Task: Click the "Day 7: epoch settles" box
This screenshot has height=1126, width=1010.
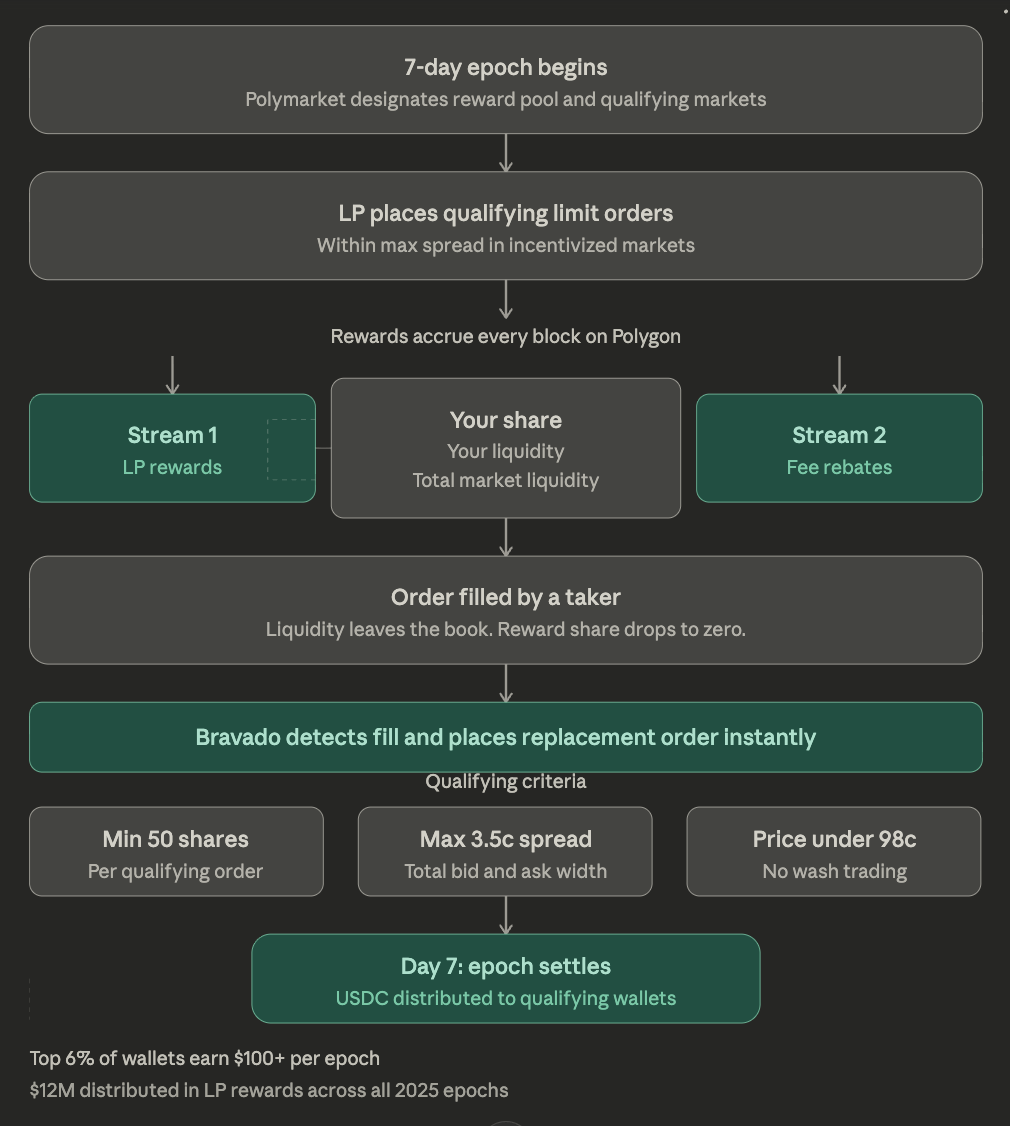Action: coord(505,979)
